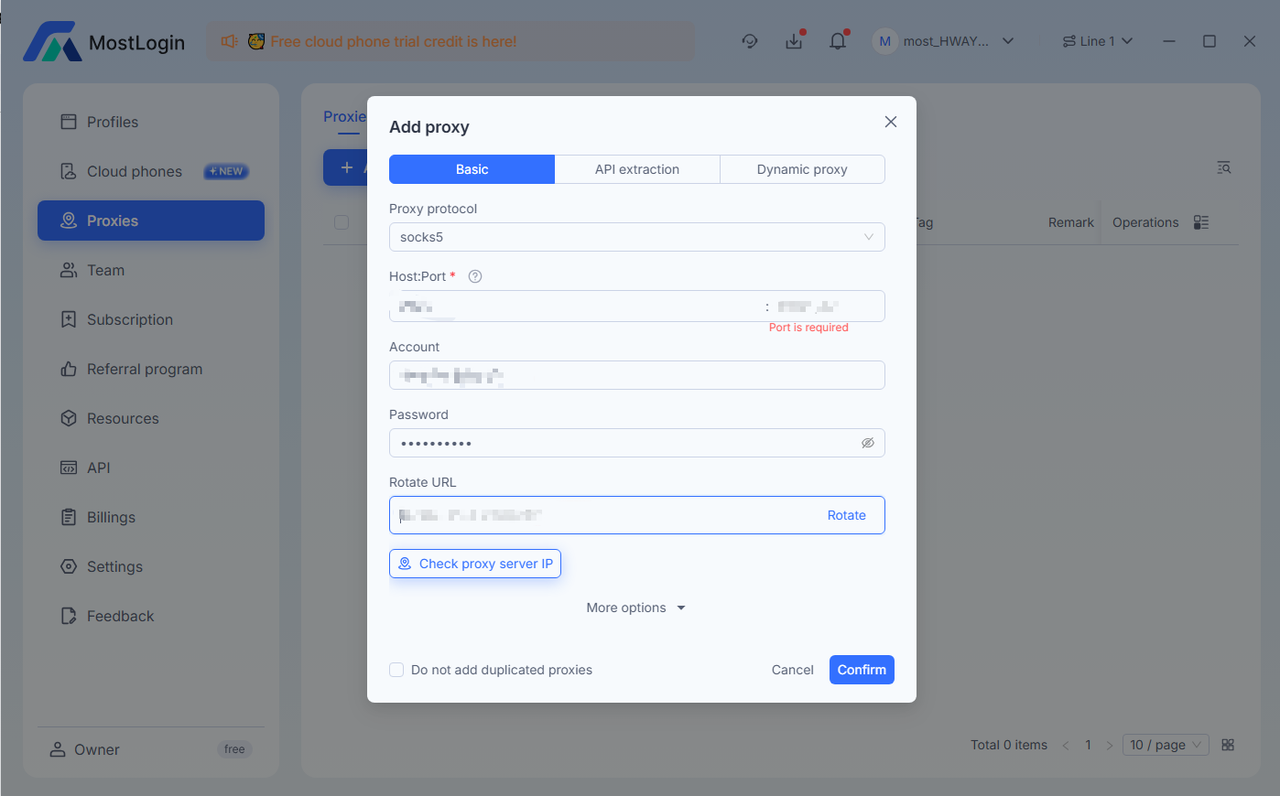Image resolution: width=1280 pixels, height=796 pixels.
Task: Switch layout with grid view icon
Action: 1228,745
